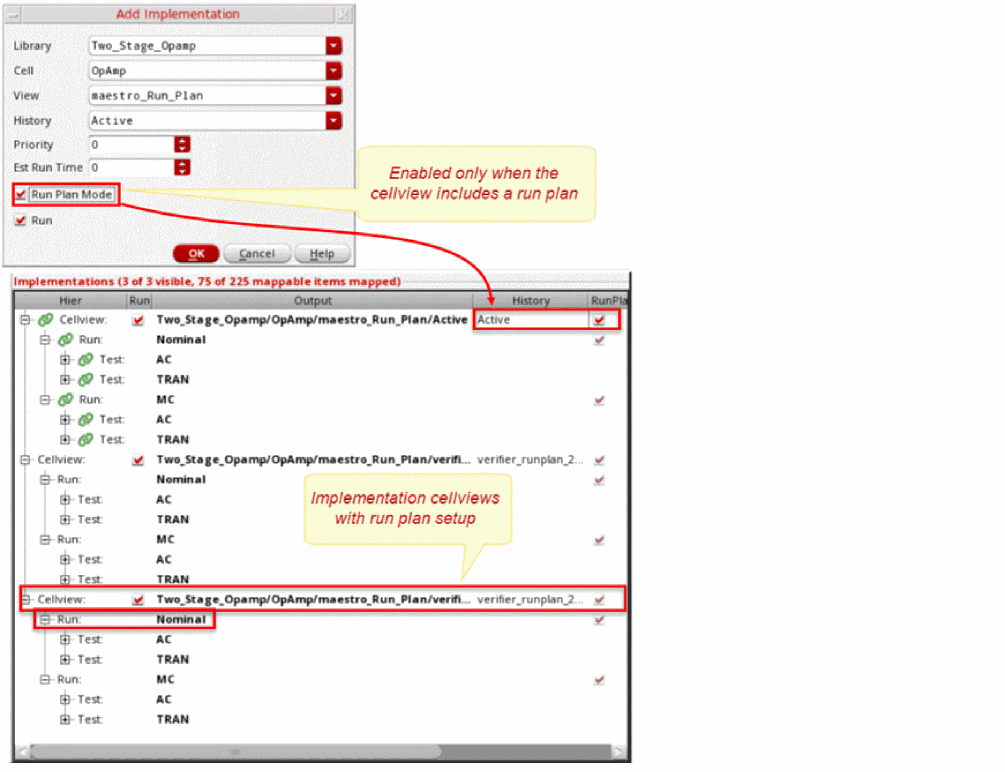The width and height of the screenshot is (1005, 772).
Task: Select Two_Stage_Opamp/OpAmp/maestro_Run_Plan/Active output text
Action: 312,319
